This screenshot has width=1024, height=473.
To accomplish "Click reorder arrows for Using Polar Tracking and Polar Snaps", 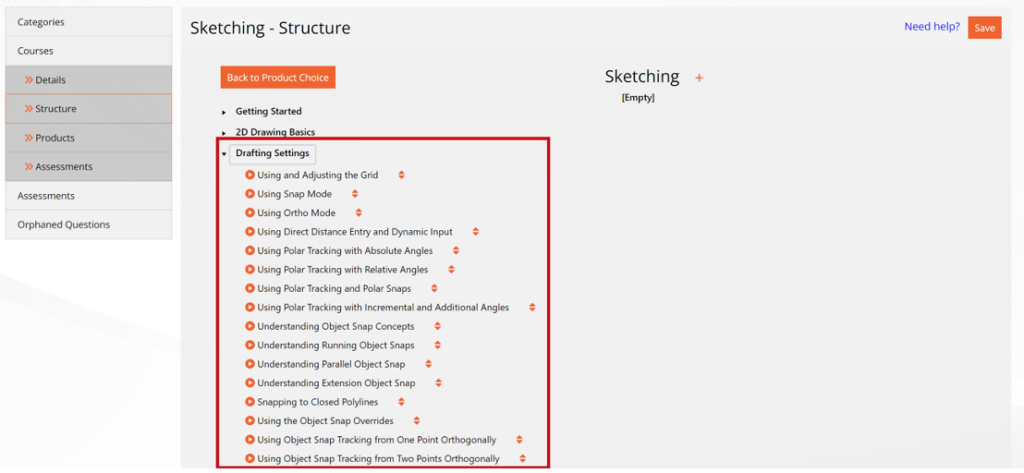I will tap(434, 289).
